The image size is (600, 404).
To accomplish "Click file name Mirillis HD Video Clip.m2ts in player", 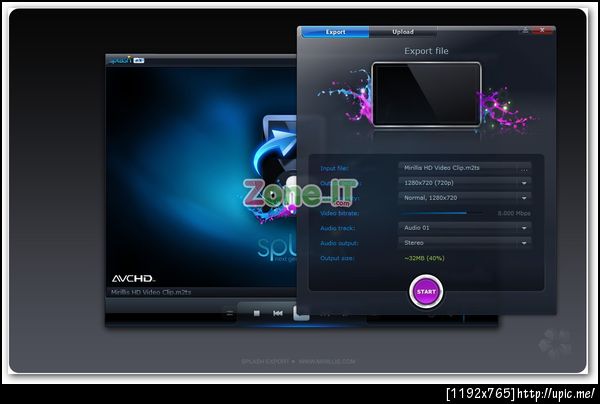I will pos(151,292).
